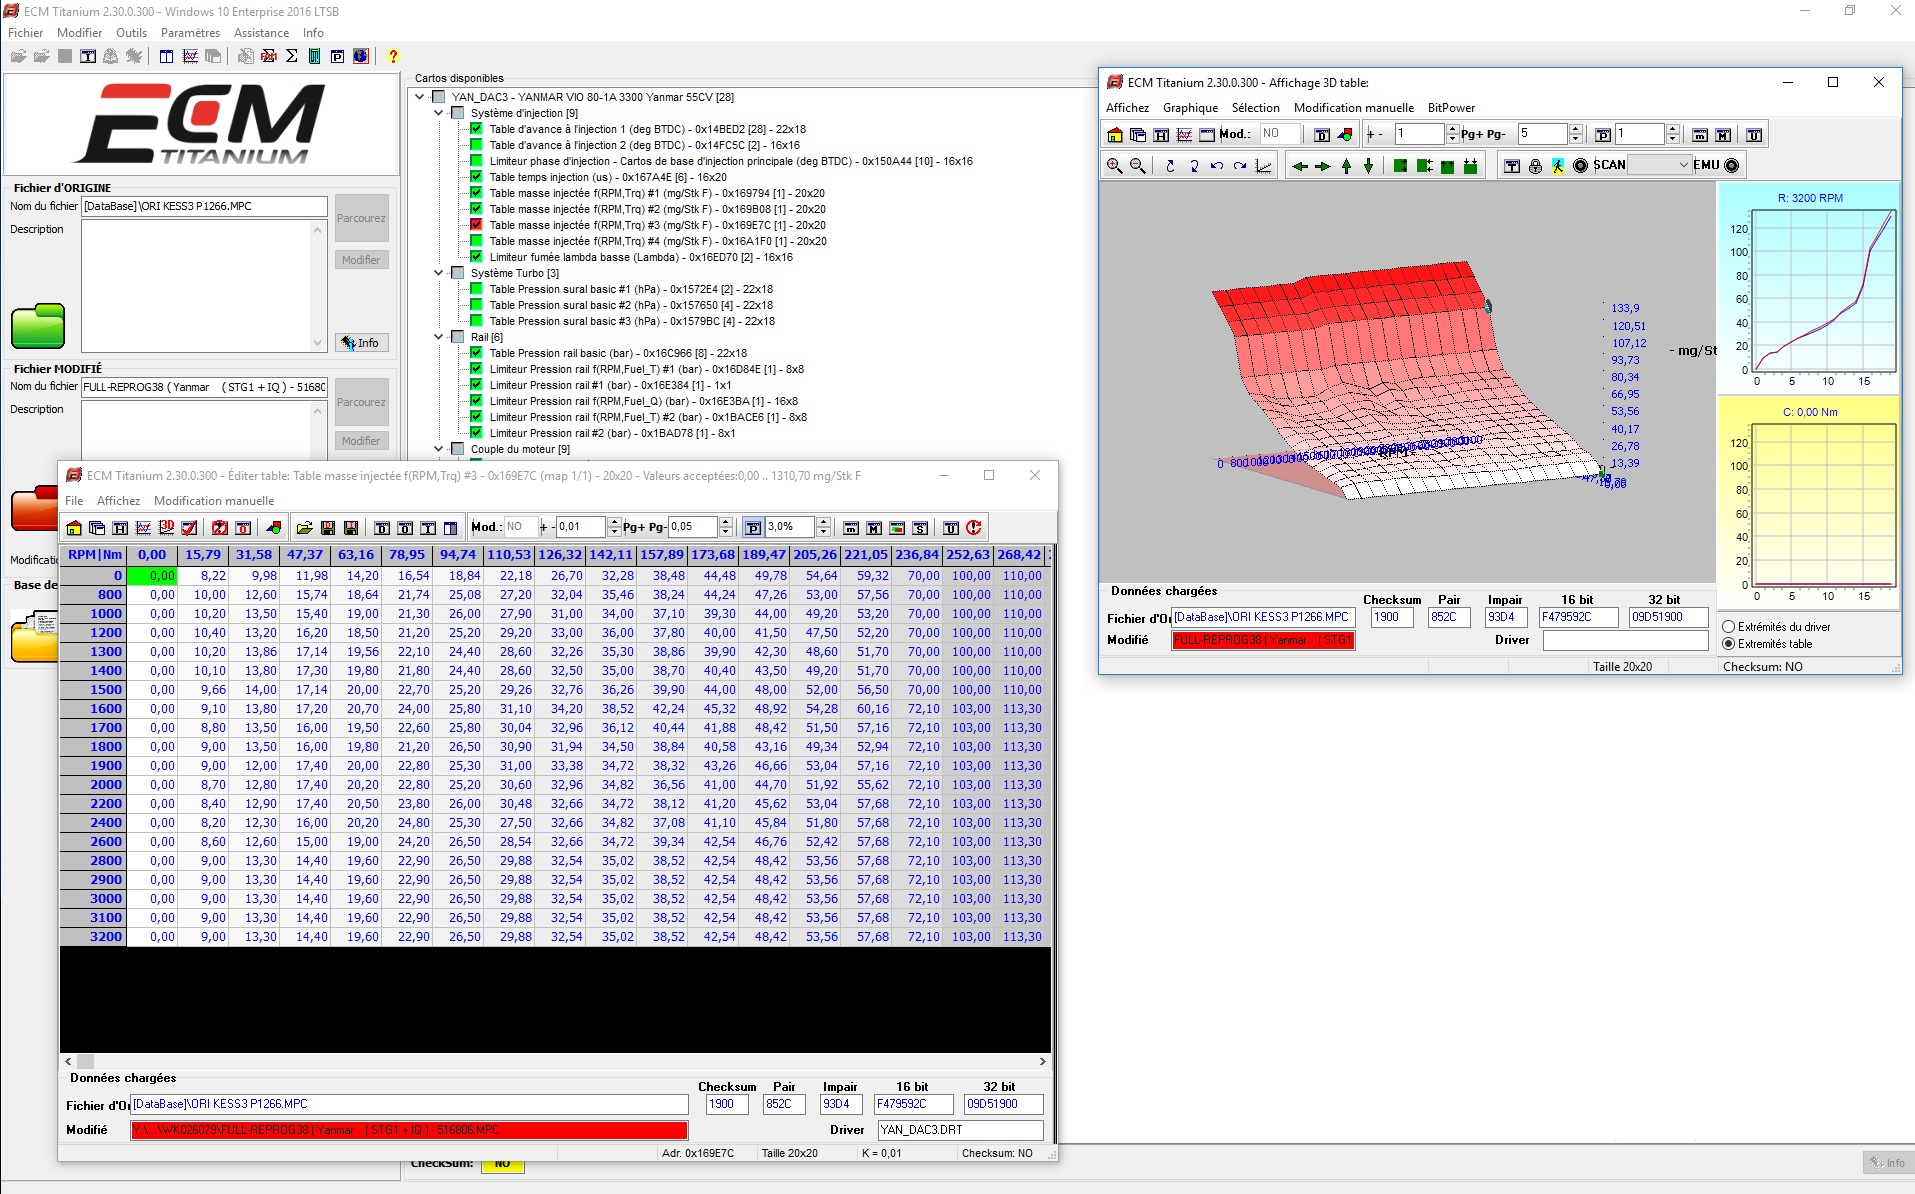Open the Fichier menu
1915x1194 pixels.
click(x=25, y=33)
